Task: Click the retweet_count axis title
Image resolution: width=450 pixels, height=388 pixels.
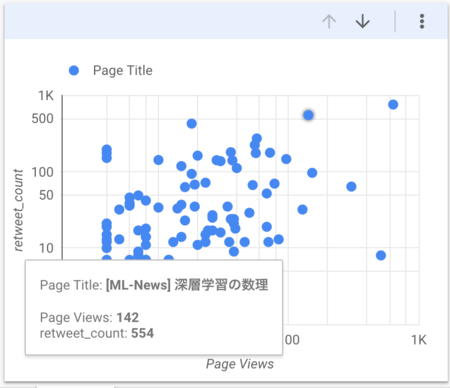Action: tap(18, 210)
